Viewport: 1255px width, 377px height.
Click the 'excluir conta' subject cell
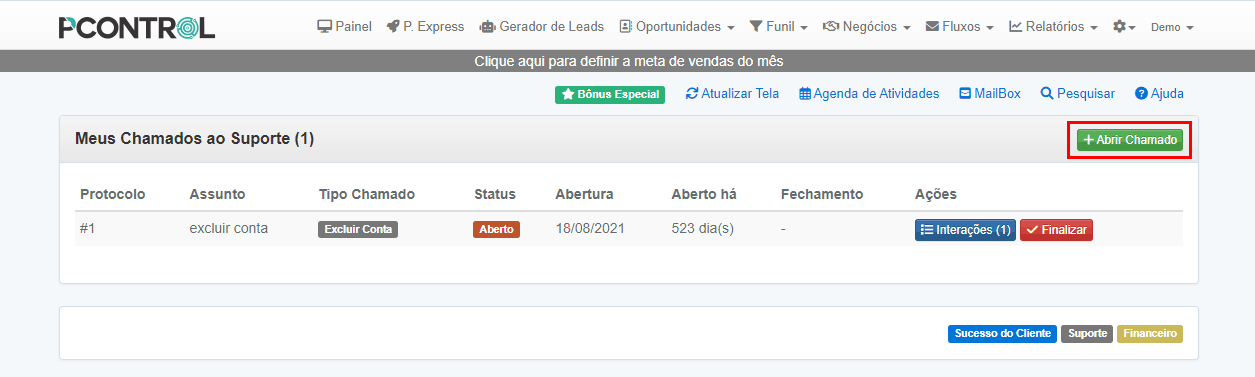click(x=229, y=228)
